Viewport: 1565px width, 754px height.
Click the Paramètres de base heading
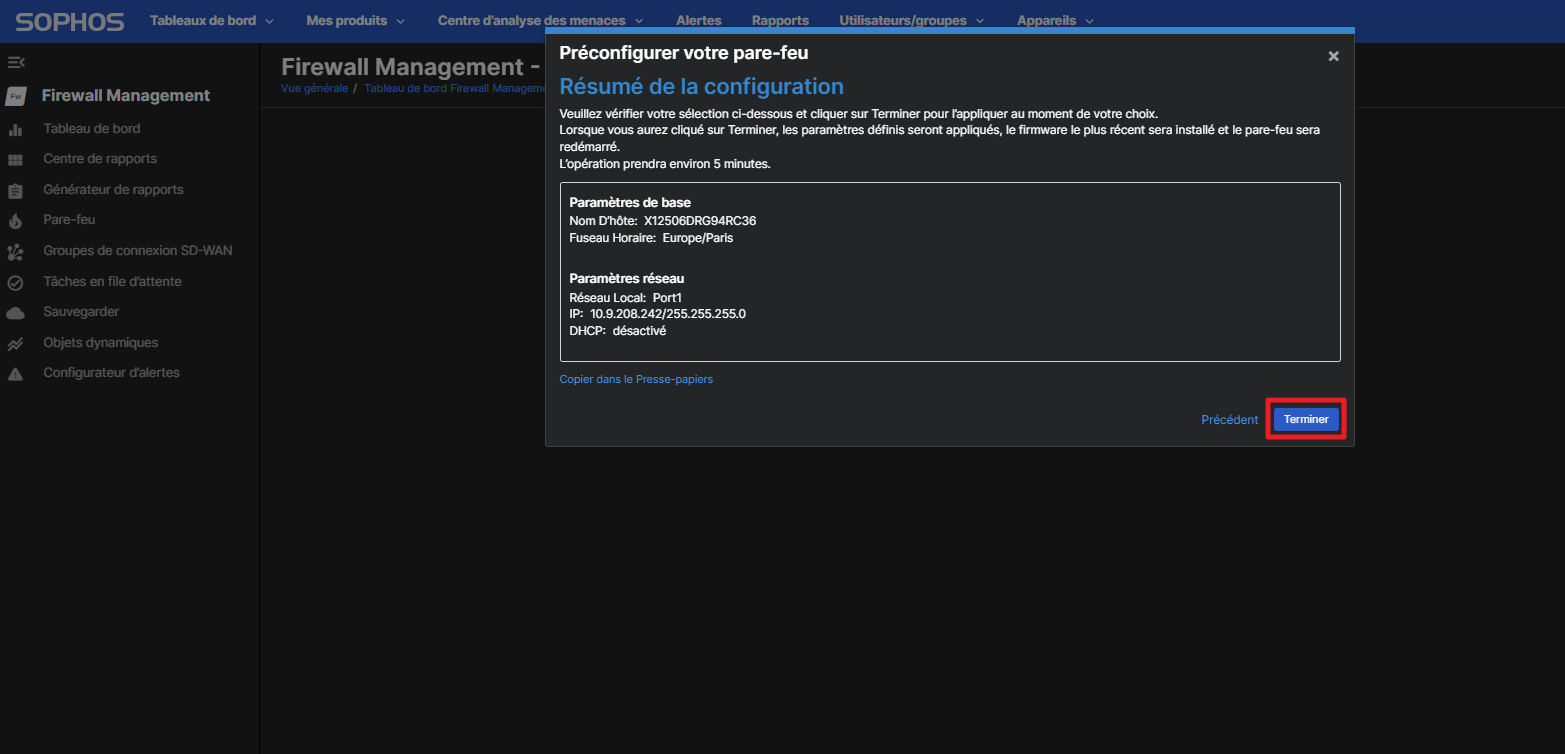point(630,202)
